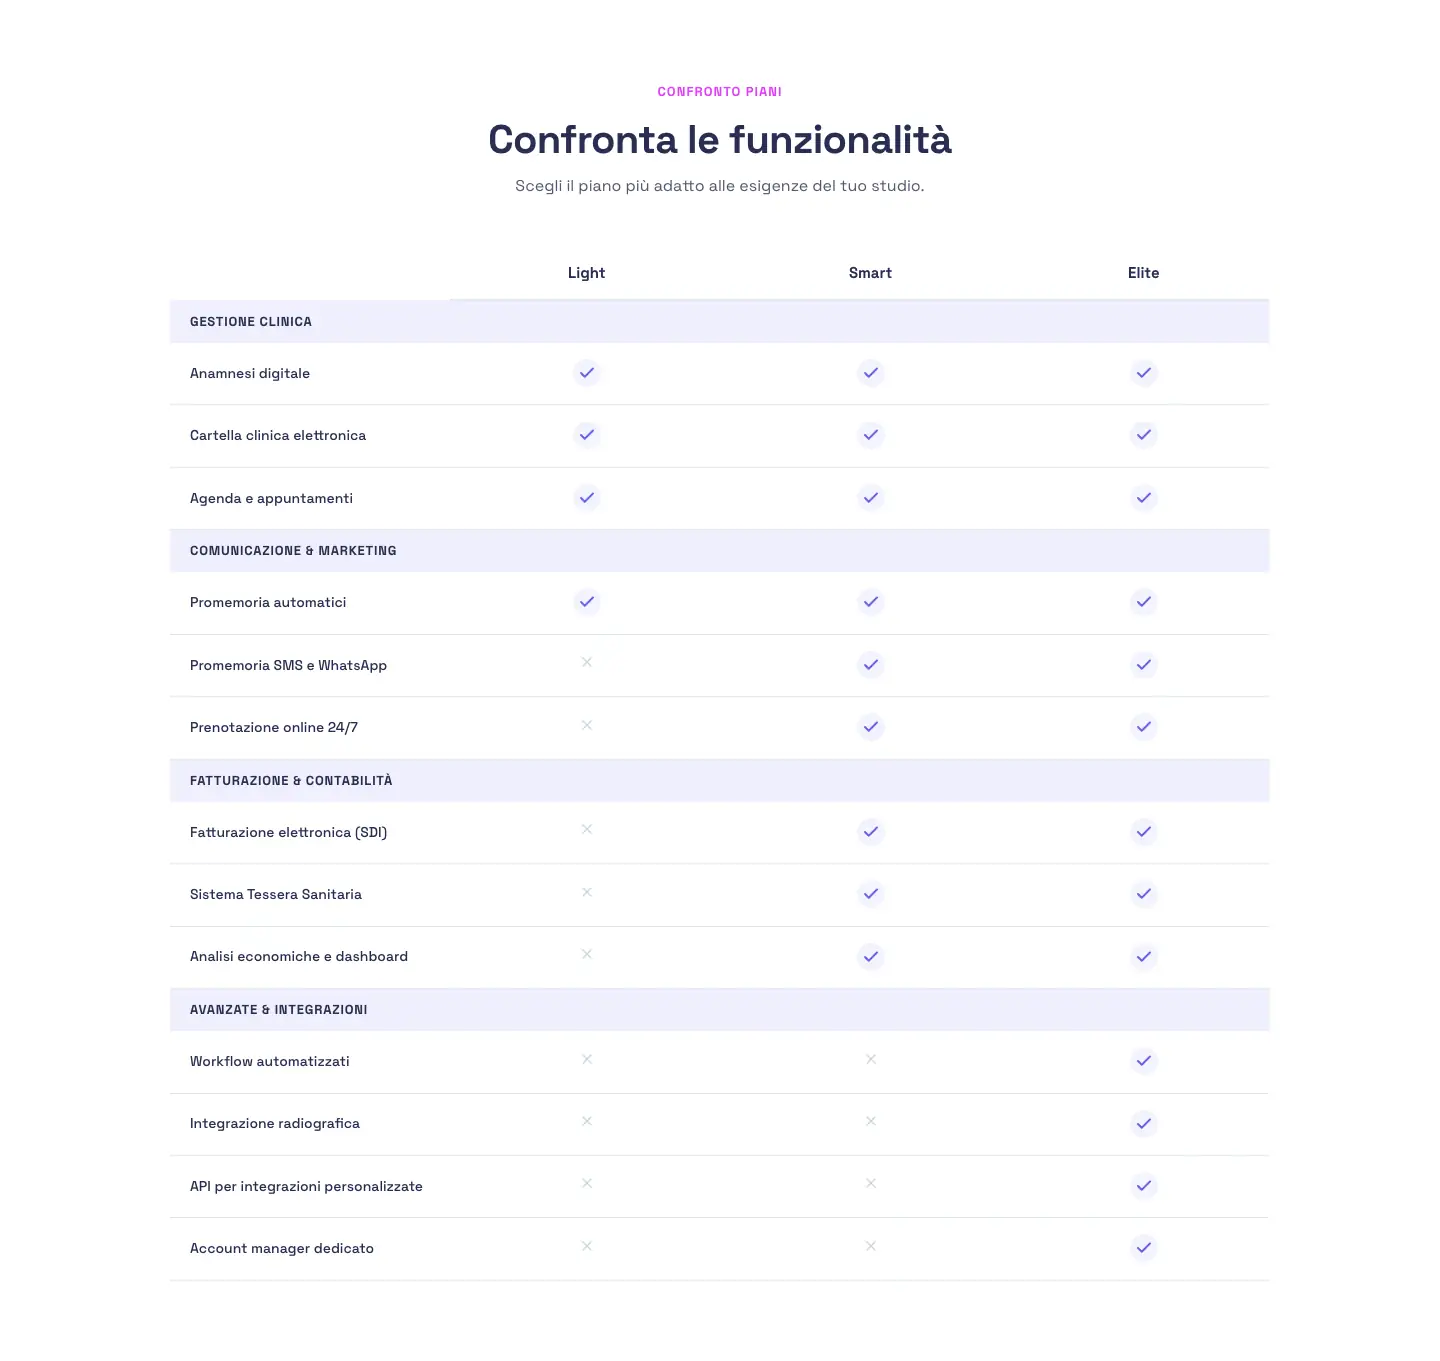Click Elite checkmark for Agenda e appuntamenti
Screen dimensions: 1440x1361
click(x=1144, y=498)
